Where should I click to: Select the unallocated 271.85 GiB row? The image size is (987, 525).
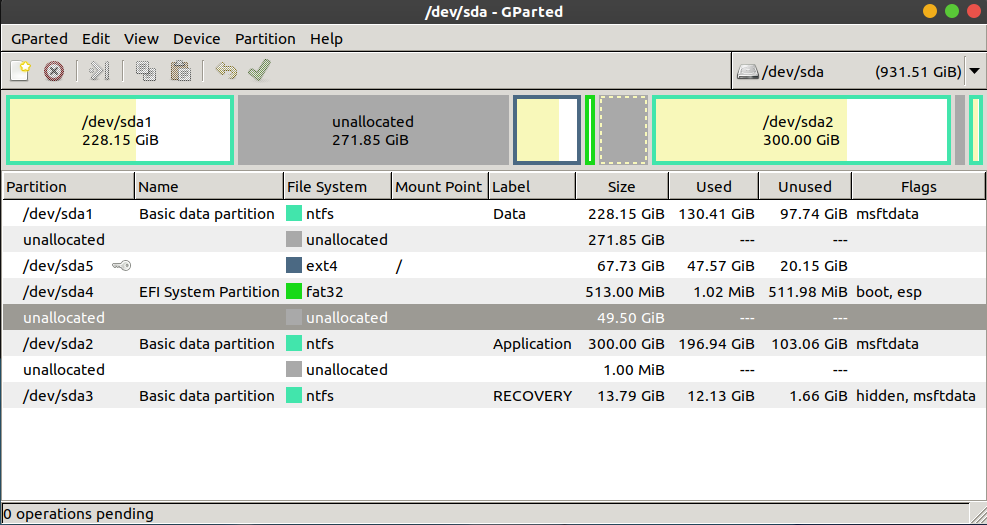coord(494,240)
